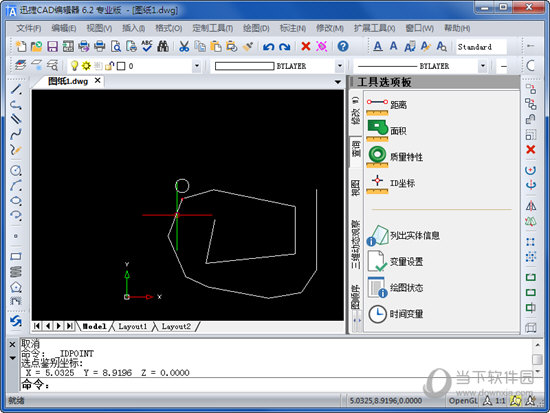Select the Match Properties brush icon
The height and width of the screenshot is (413, 550).
(x=248, y=46)
